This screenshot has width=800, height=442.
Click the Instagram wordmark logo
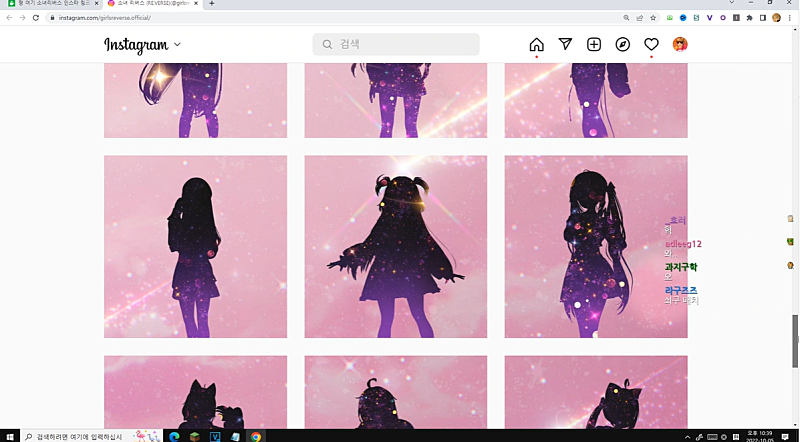pyautogui.click(x=136, y=45)
